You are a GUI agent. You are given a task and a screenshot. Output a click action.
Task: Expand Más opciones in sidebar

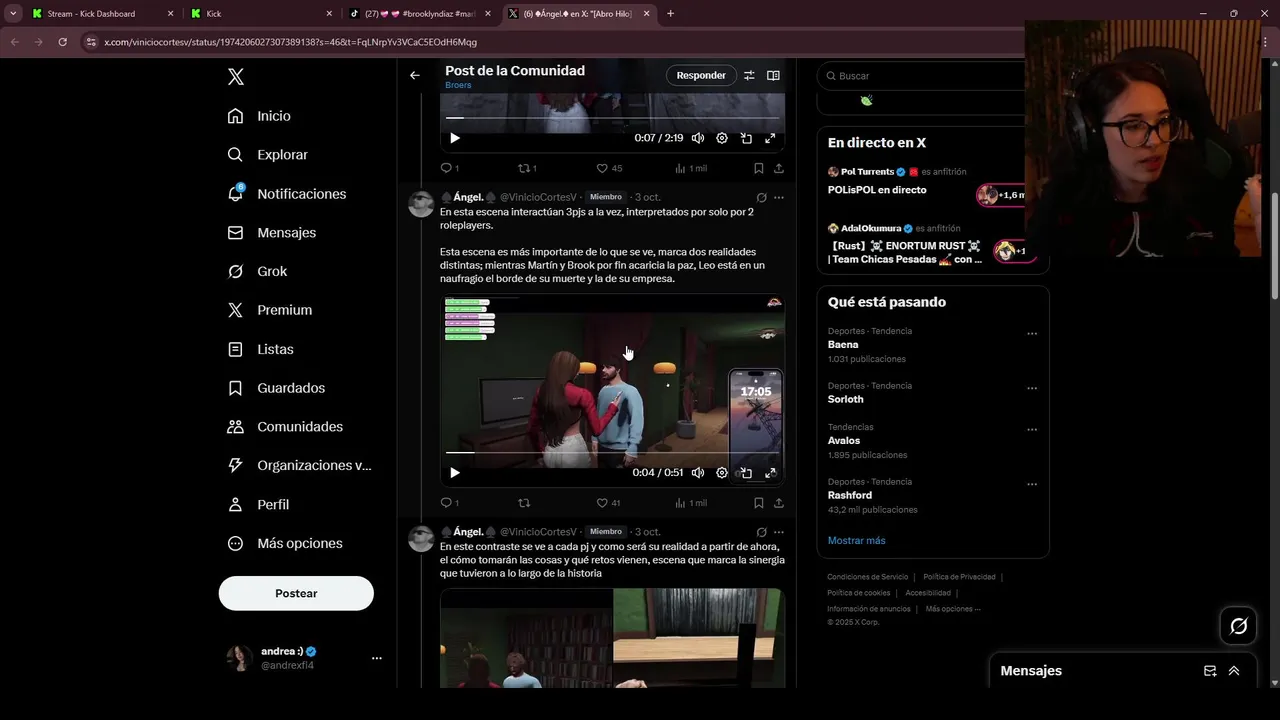pos(285,543)
